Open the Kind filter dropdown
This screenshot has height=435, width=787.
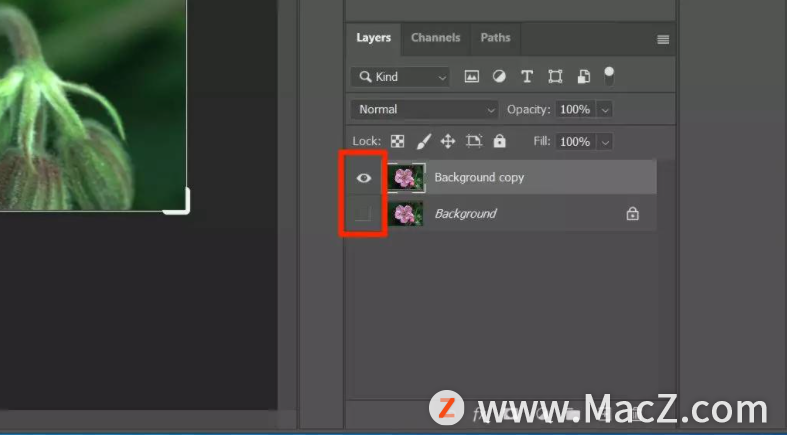pyautogui.click(x=400, y=77)
